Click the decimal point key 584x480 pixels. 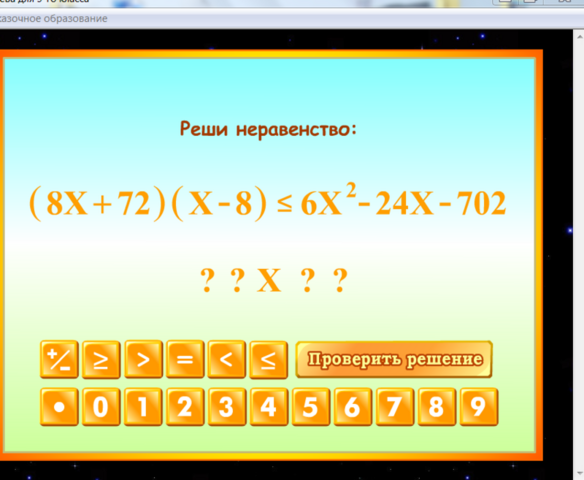tap(59, 407)
